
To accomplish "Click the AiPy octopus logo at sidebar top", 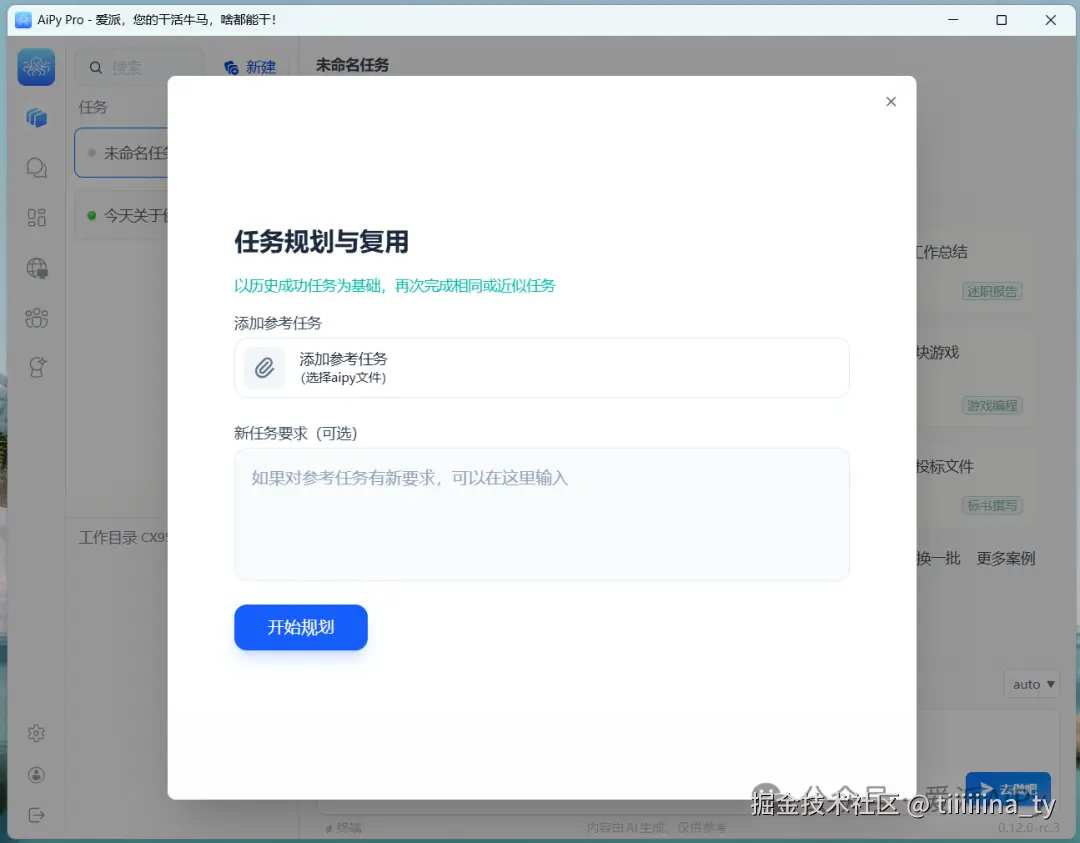I will click(x=36, y=67).
